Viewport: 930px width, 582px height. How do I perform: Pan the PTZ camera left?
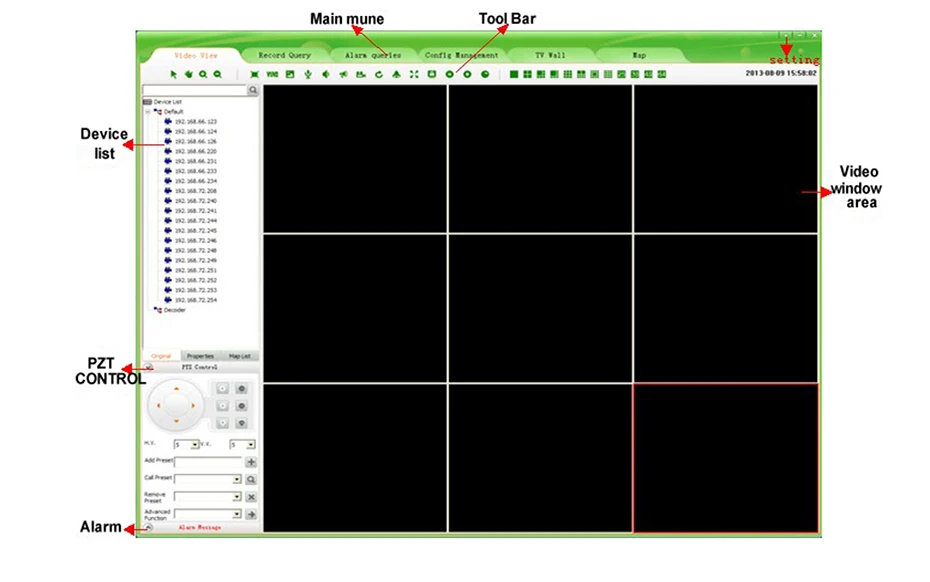[158, 405]
